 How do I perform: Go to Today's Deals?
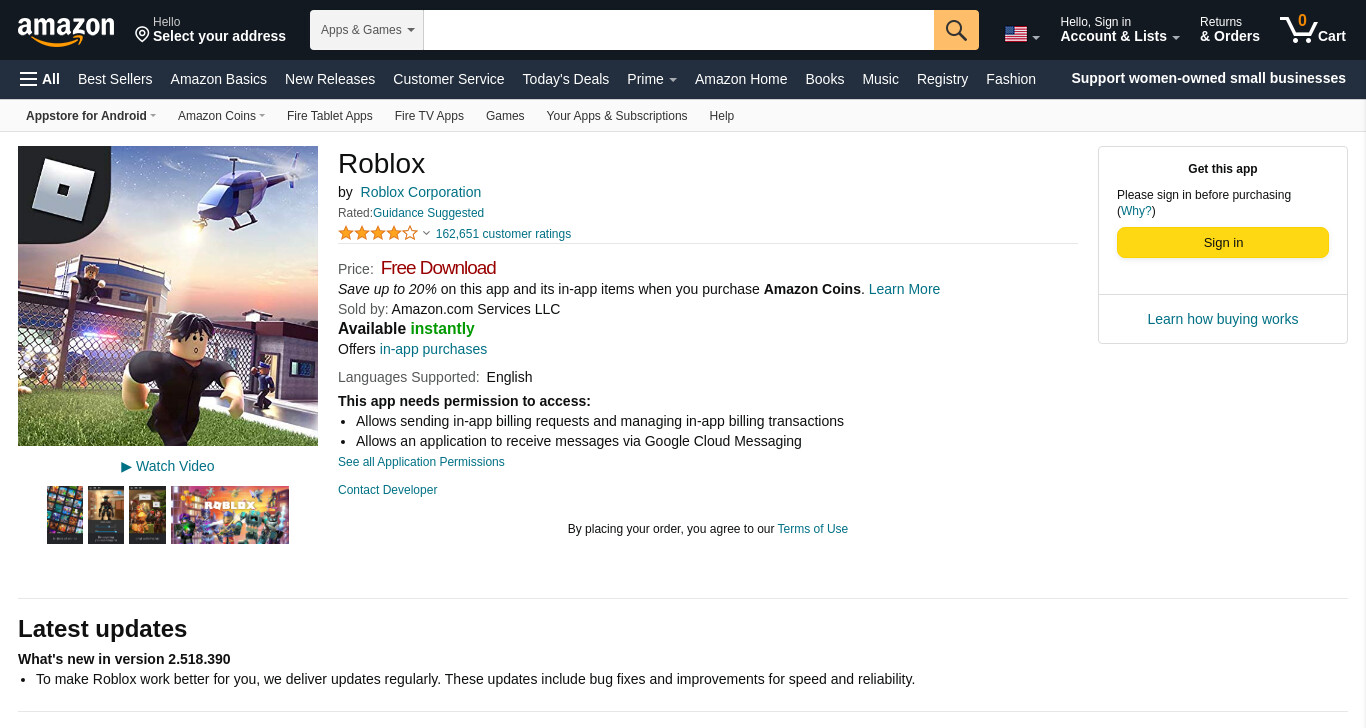point(566,79)
